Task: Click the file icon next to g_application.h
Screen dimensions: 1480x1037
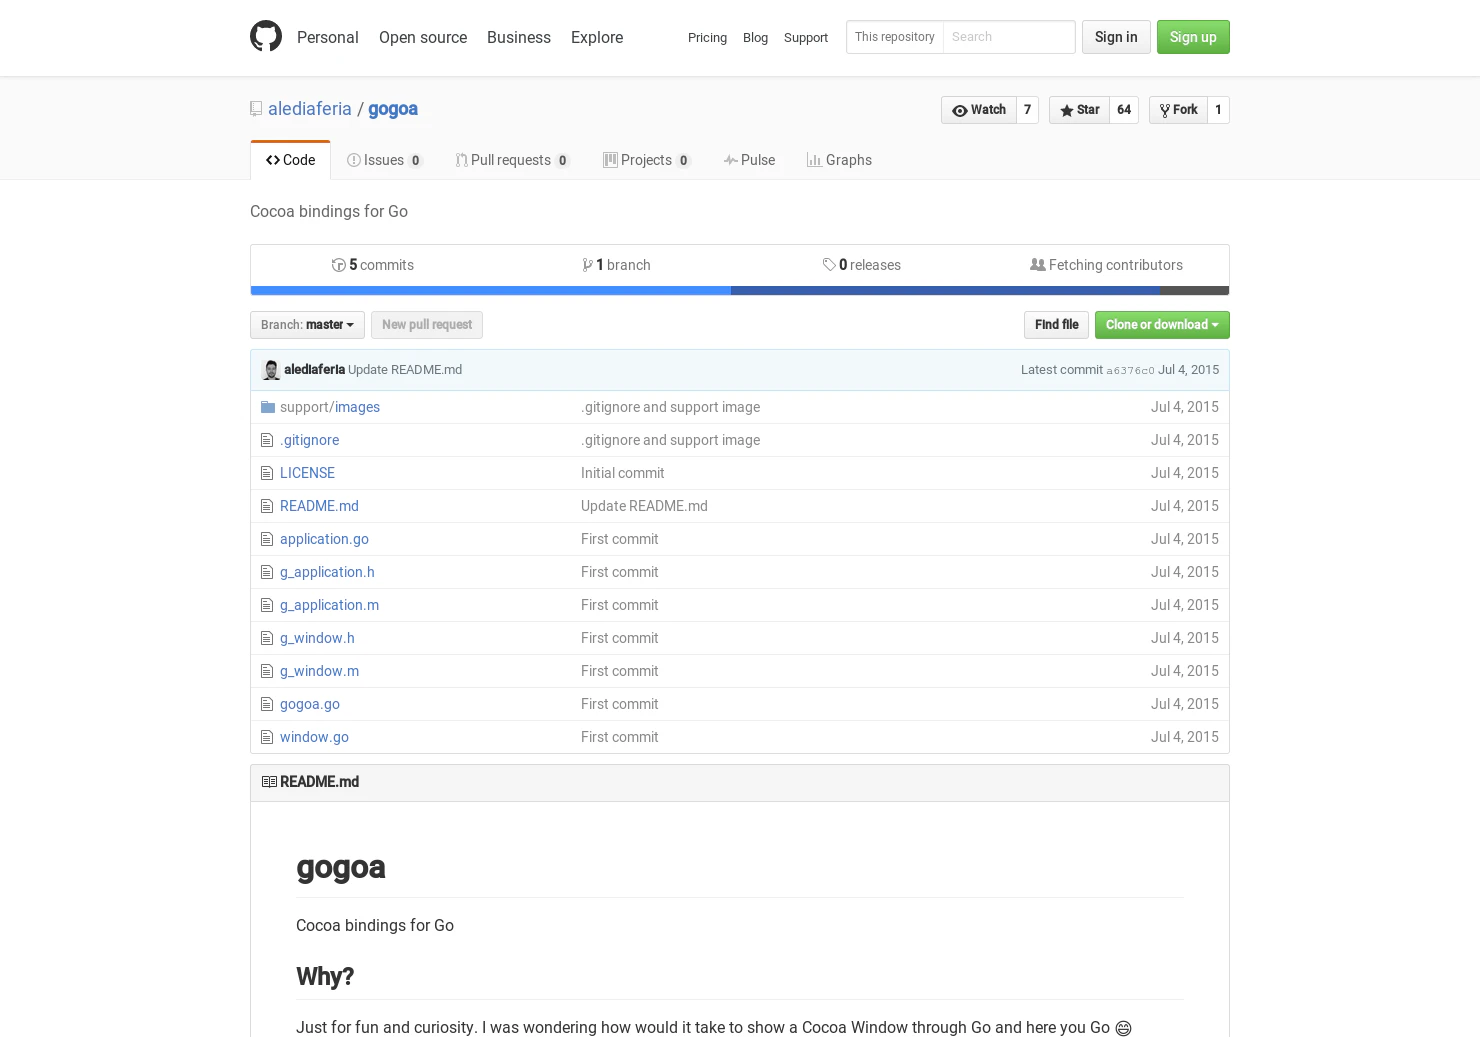Action: [x=267, y=572]
